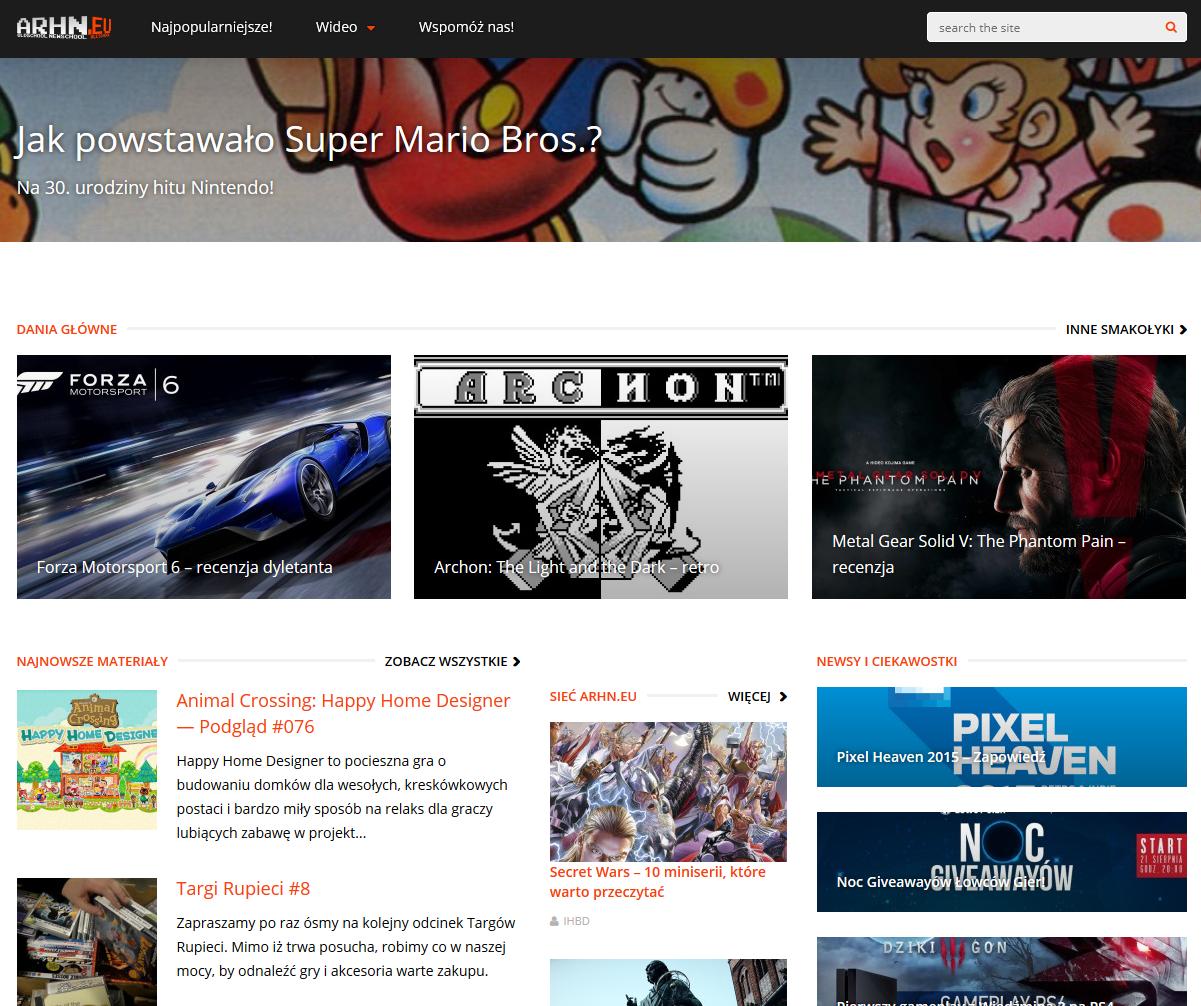This screenshot has width=1201, height=1006.
Task: Click the IHBD author name
Action: click(576, 921)
